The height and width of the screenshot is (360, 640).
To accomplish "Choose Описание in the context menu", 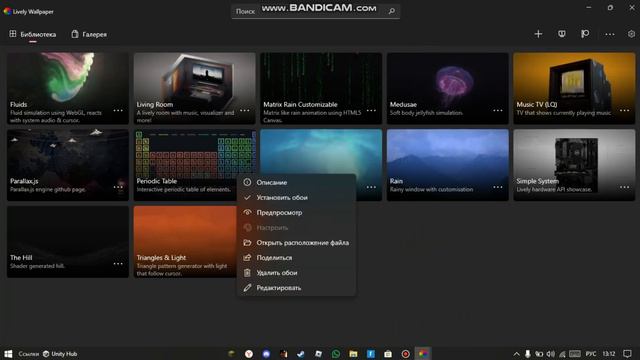I will (296, 182).
